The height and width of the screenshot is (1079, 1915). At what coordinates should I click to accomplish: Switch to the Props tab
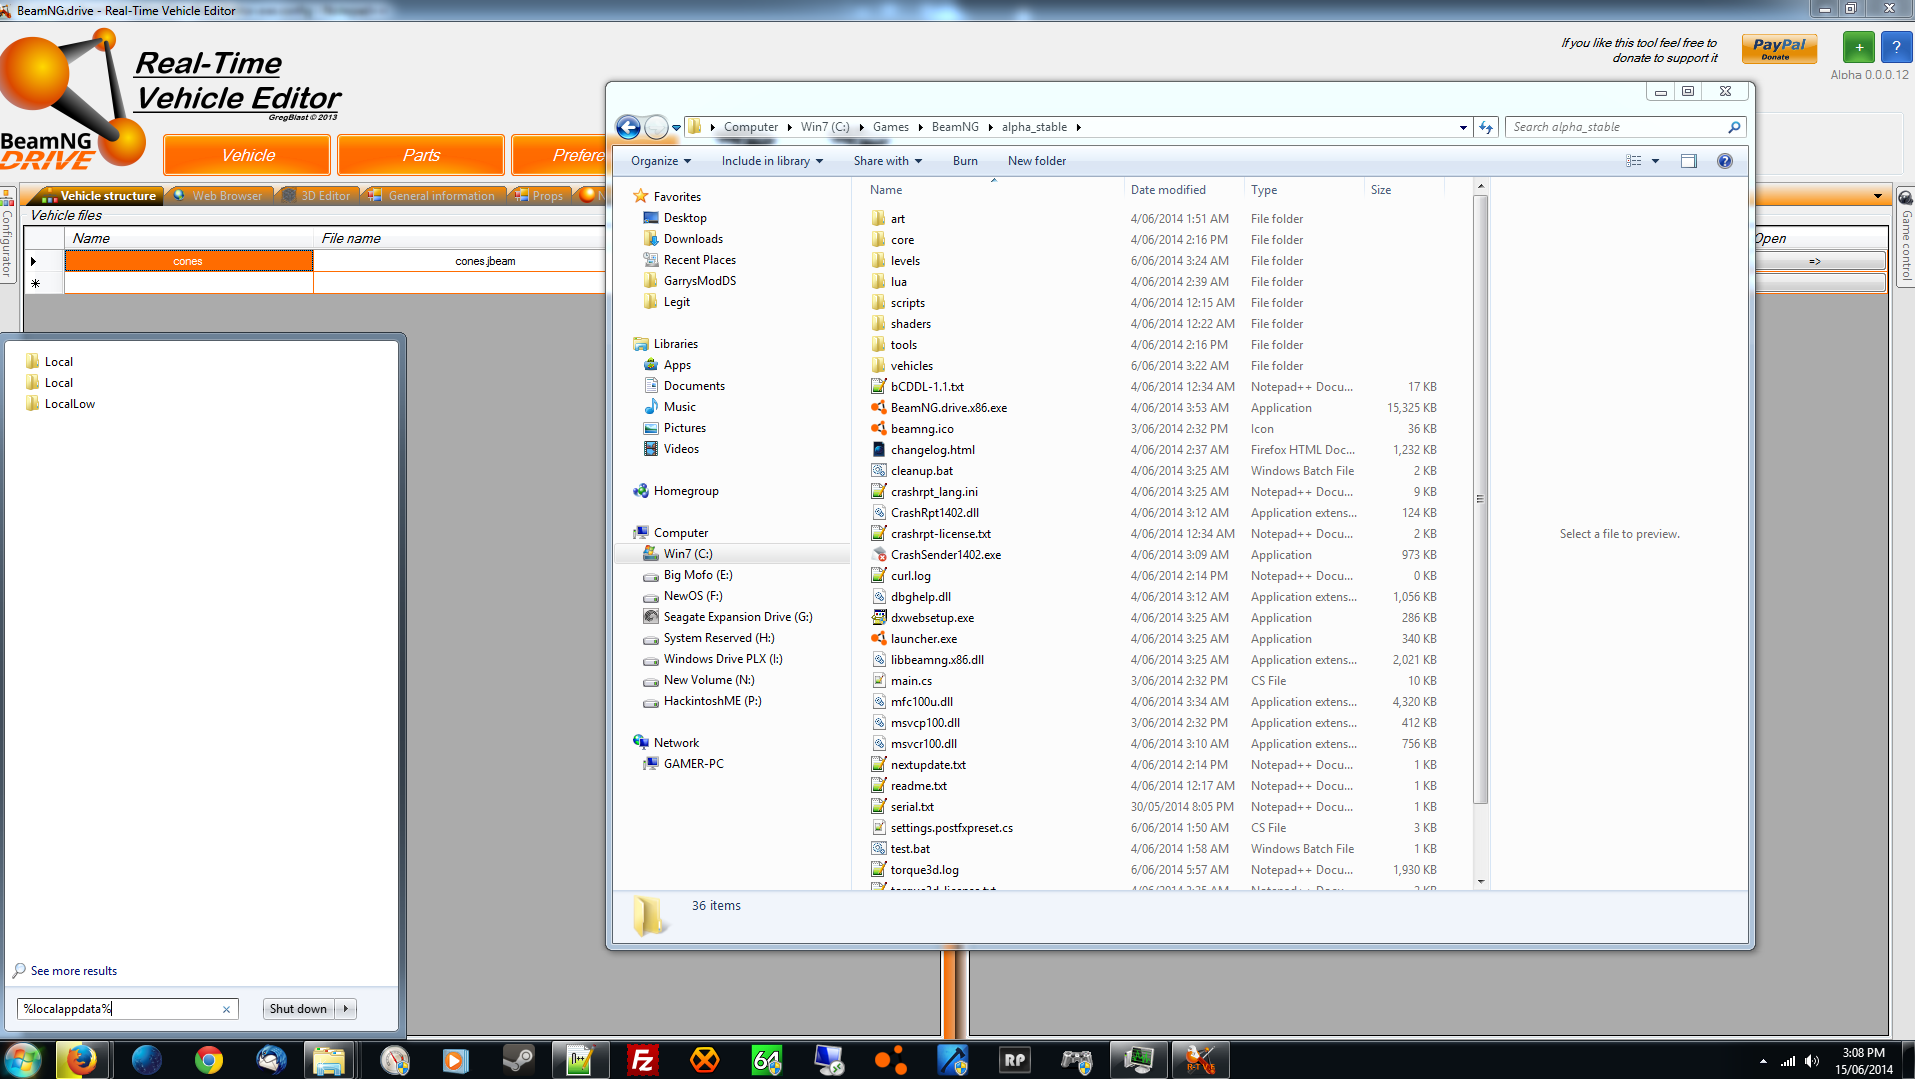click(x=539, y=196)
